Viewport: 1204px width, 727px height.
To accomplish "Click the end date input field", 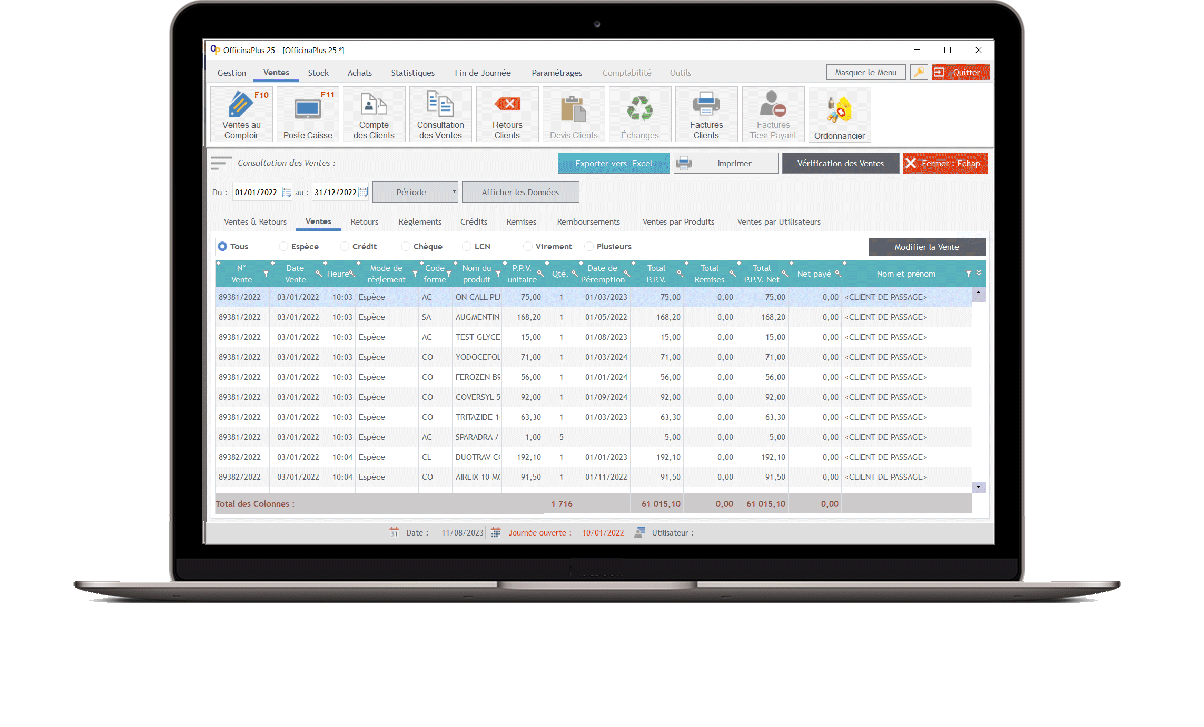I will [x=333, y=192].
